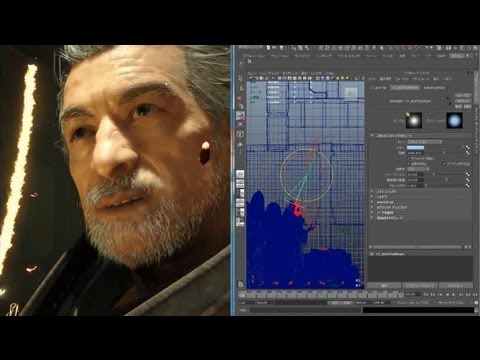Click the Intensity slider handle

(x=444, y=153)
